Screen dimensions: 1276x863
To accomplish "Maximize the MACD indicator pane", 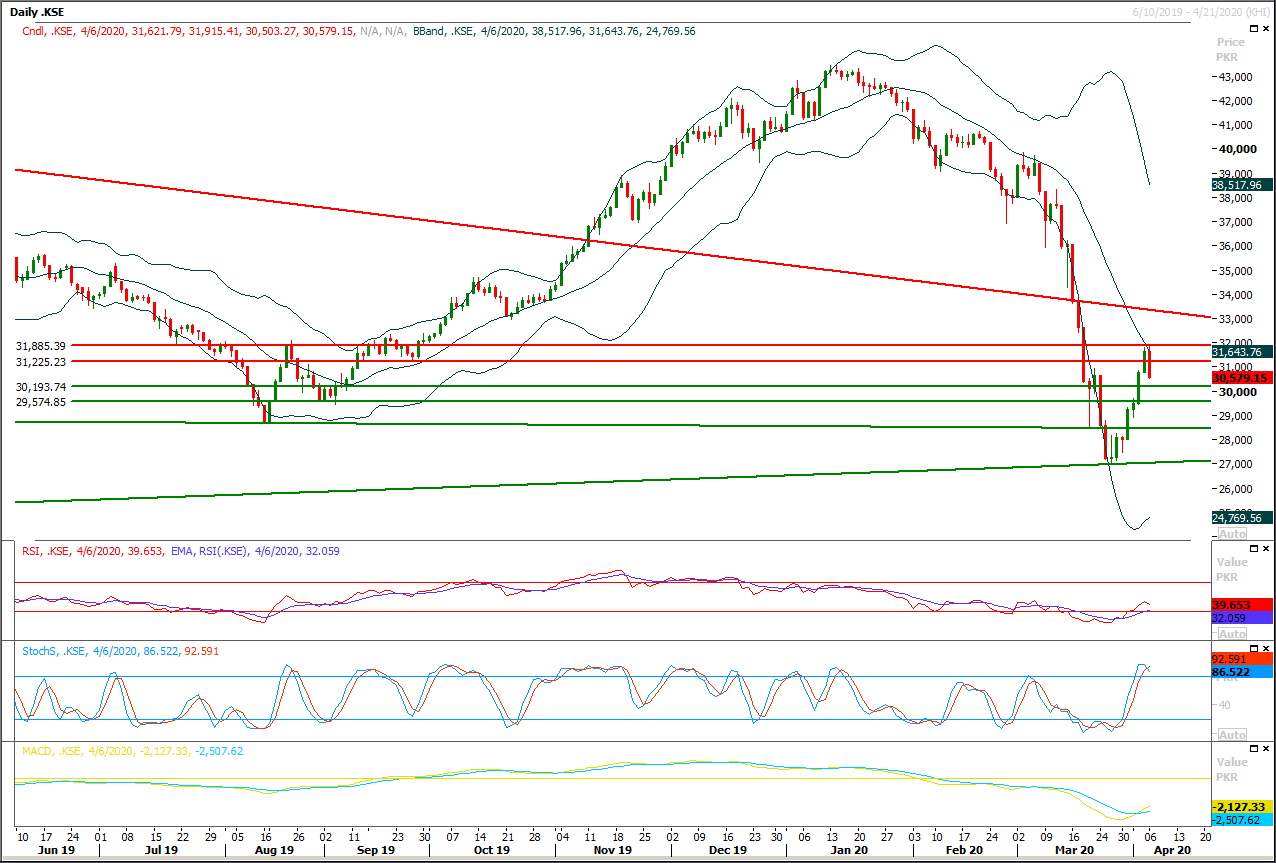I will coord(1252,749).
